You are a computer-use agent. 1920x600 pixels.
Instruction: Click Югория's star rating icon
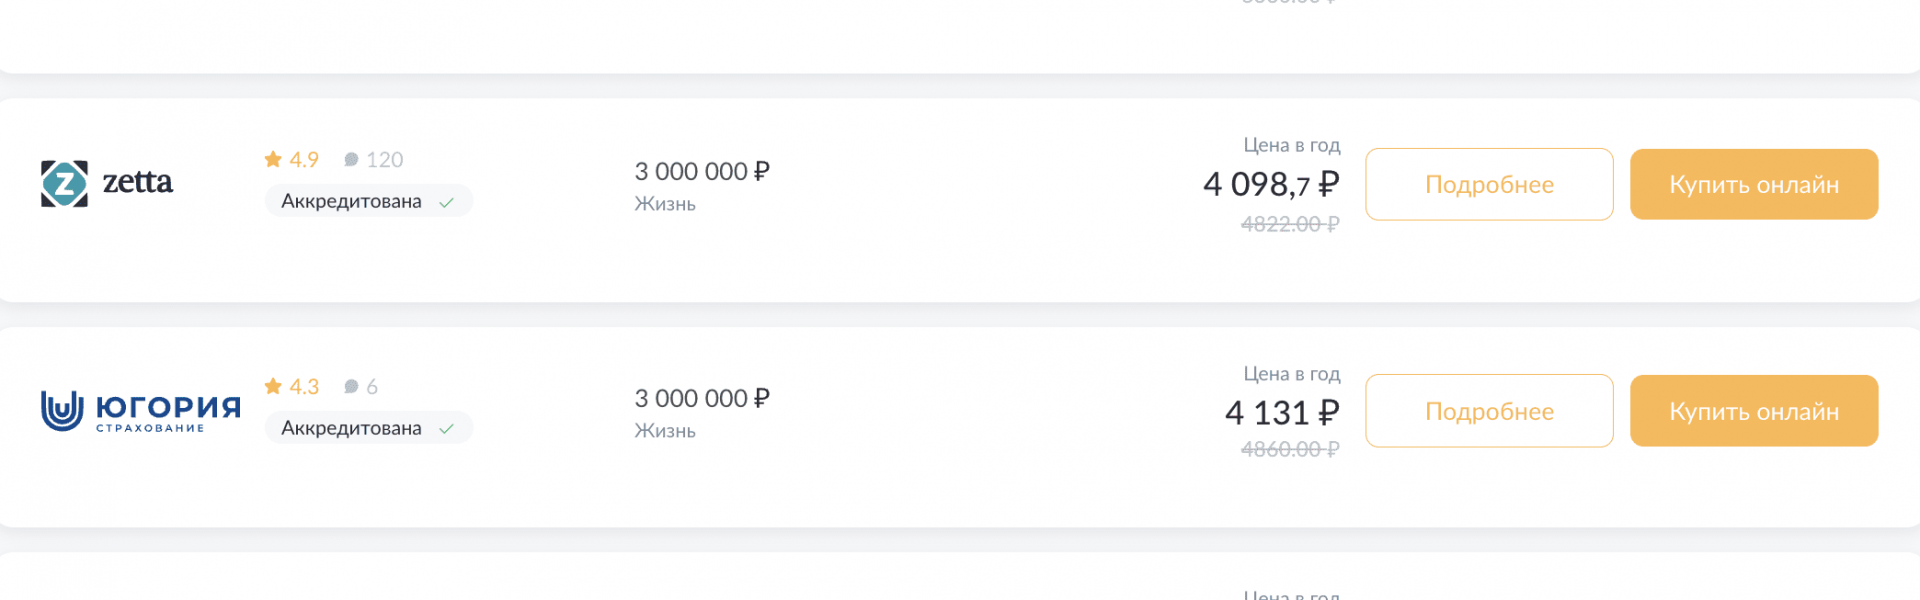coord(273,386)
